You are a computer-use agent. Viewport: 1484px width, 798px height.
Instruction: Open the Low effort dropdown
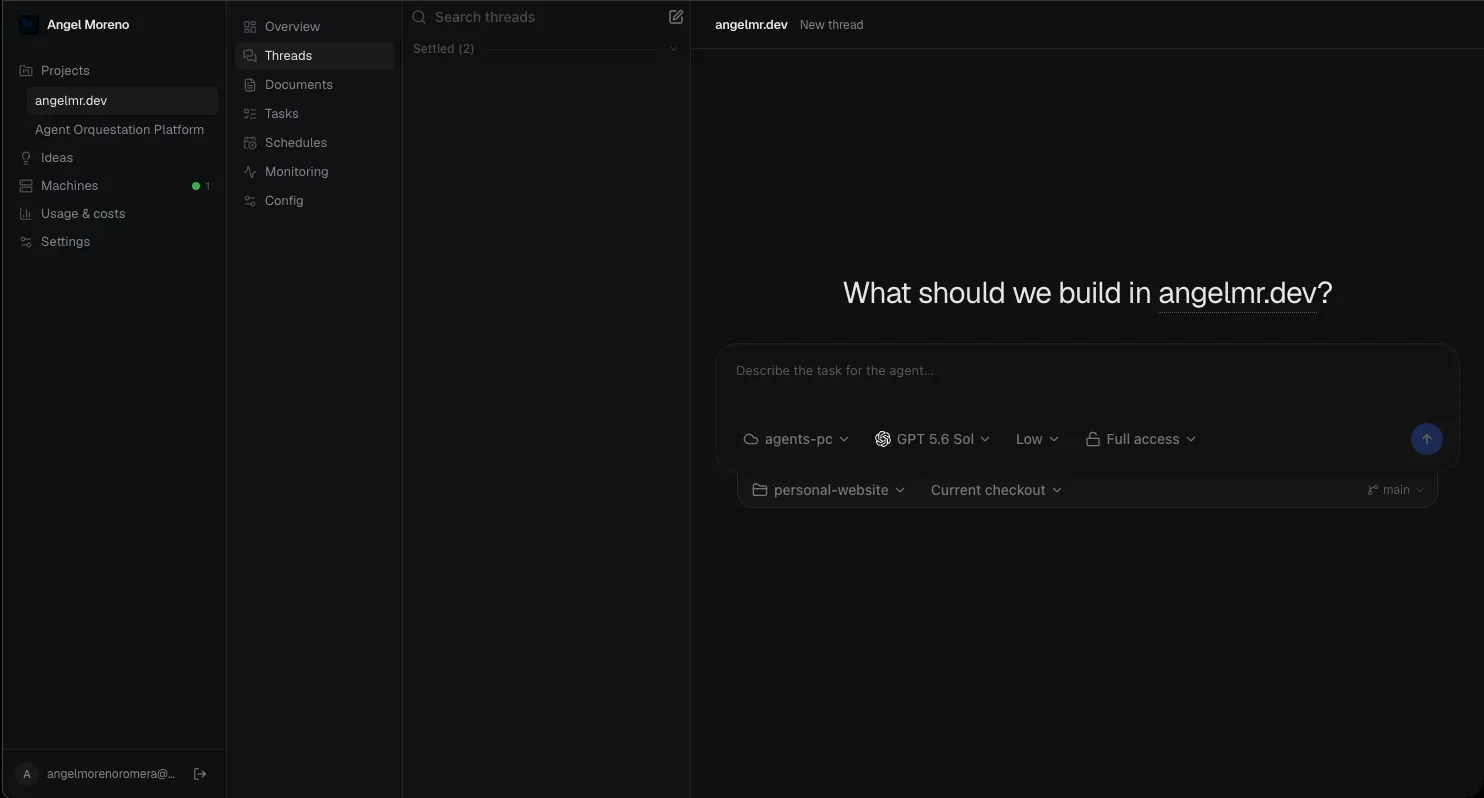[1037, 439]
